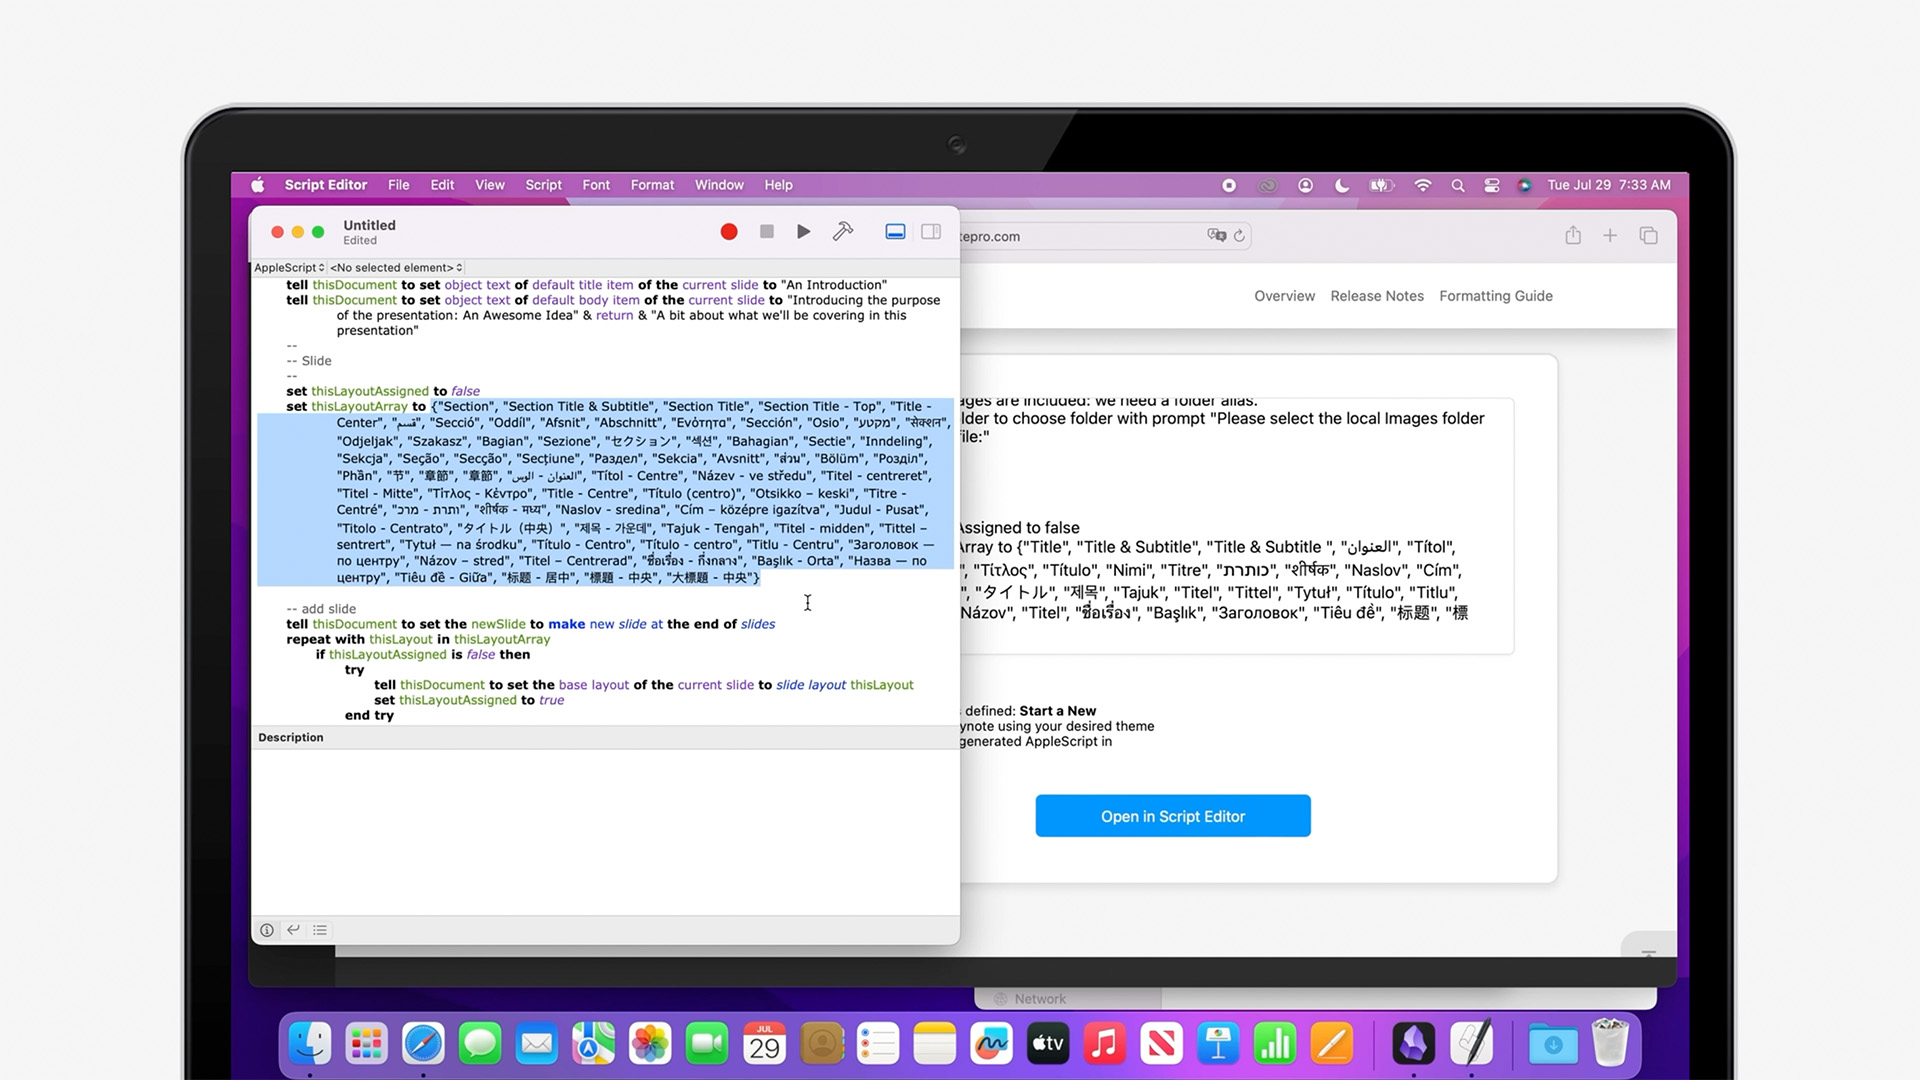Open Control Center in menu bar
Viewport: 1920px width, 1080px height.
(x=1491, y=185)
